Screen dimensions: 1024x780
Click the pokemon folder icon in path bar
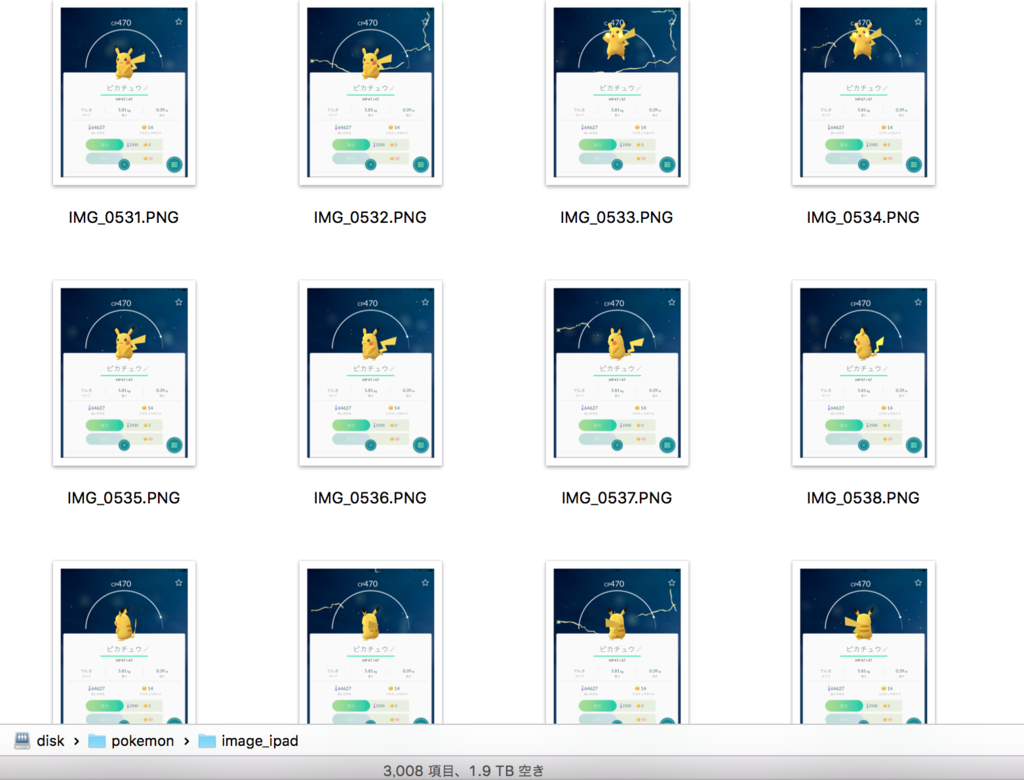(97, 741)
